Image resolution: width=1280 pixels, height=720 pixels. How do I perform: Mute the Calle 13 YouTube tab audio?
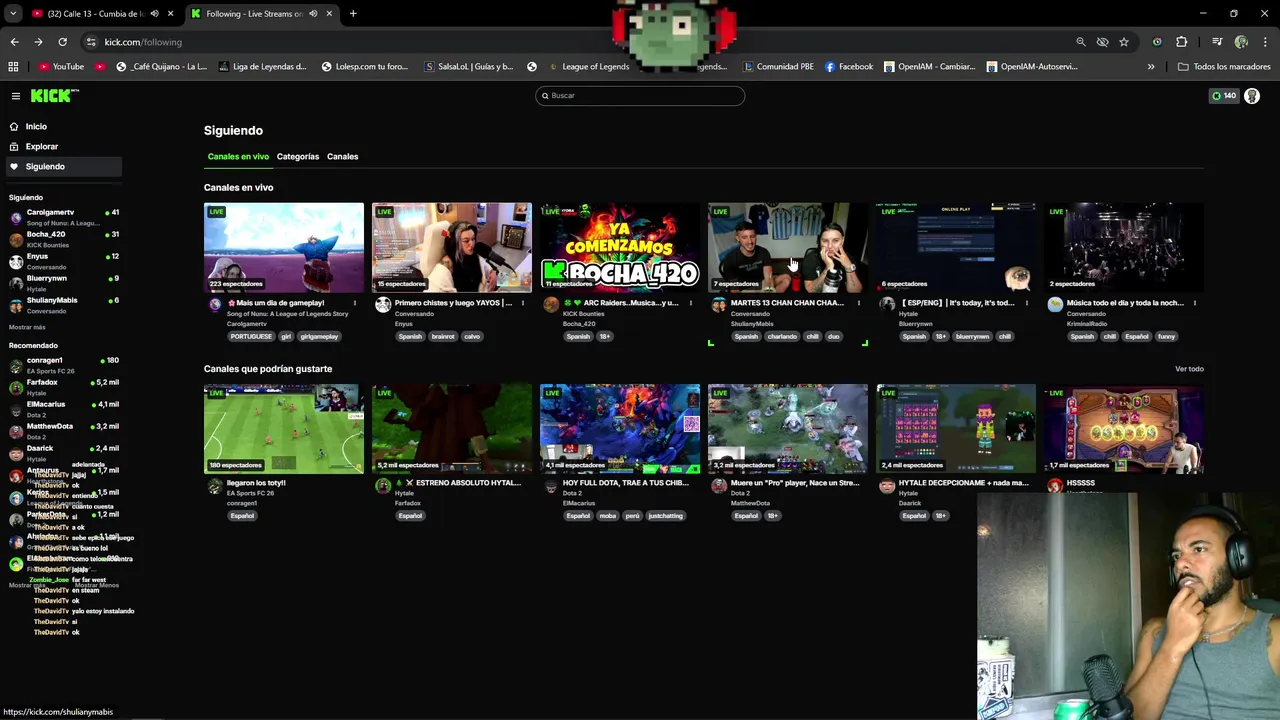[x=154, y=14]
